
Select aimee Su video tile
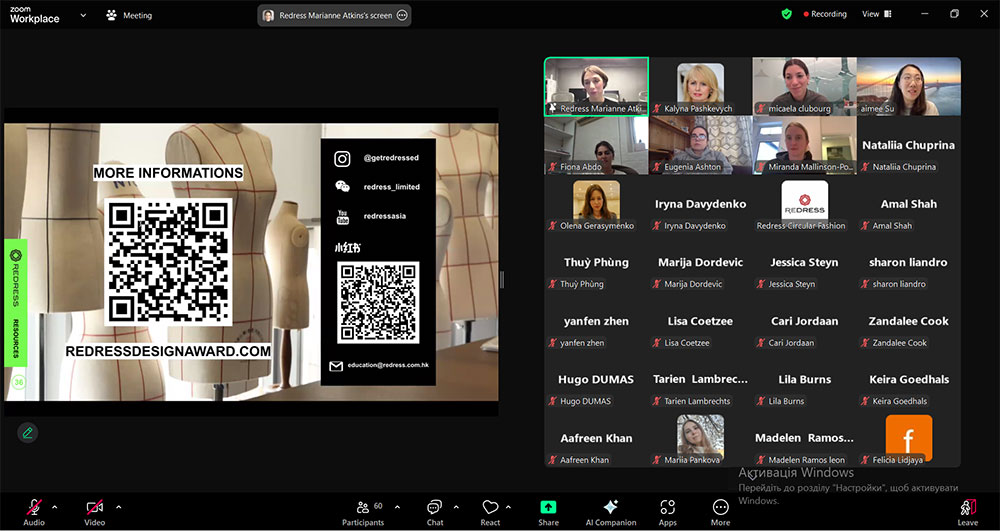[x=909, y=87]
